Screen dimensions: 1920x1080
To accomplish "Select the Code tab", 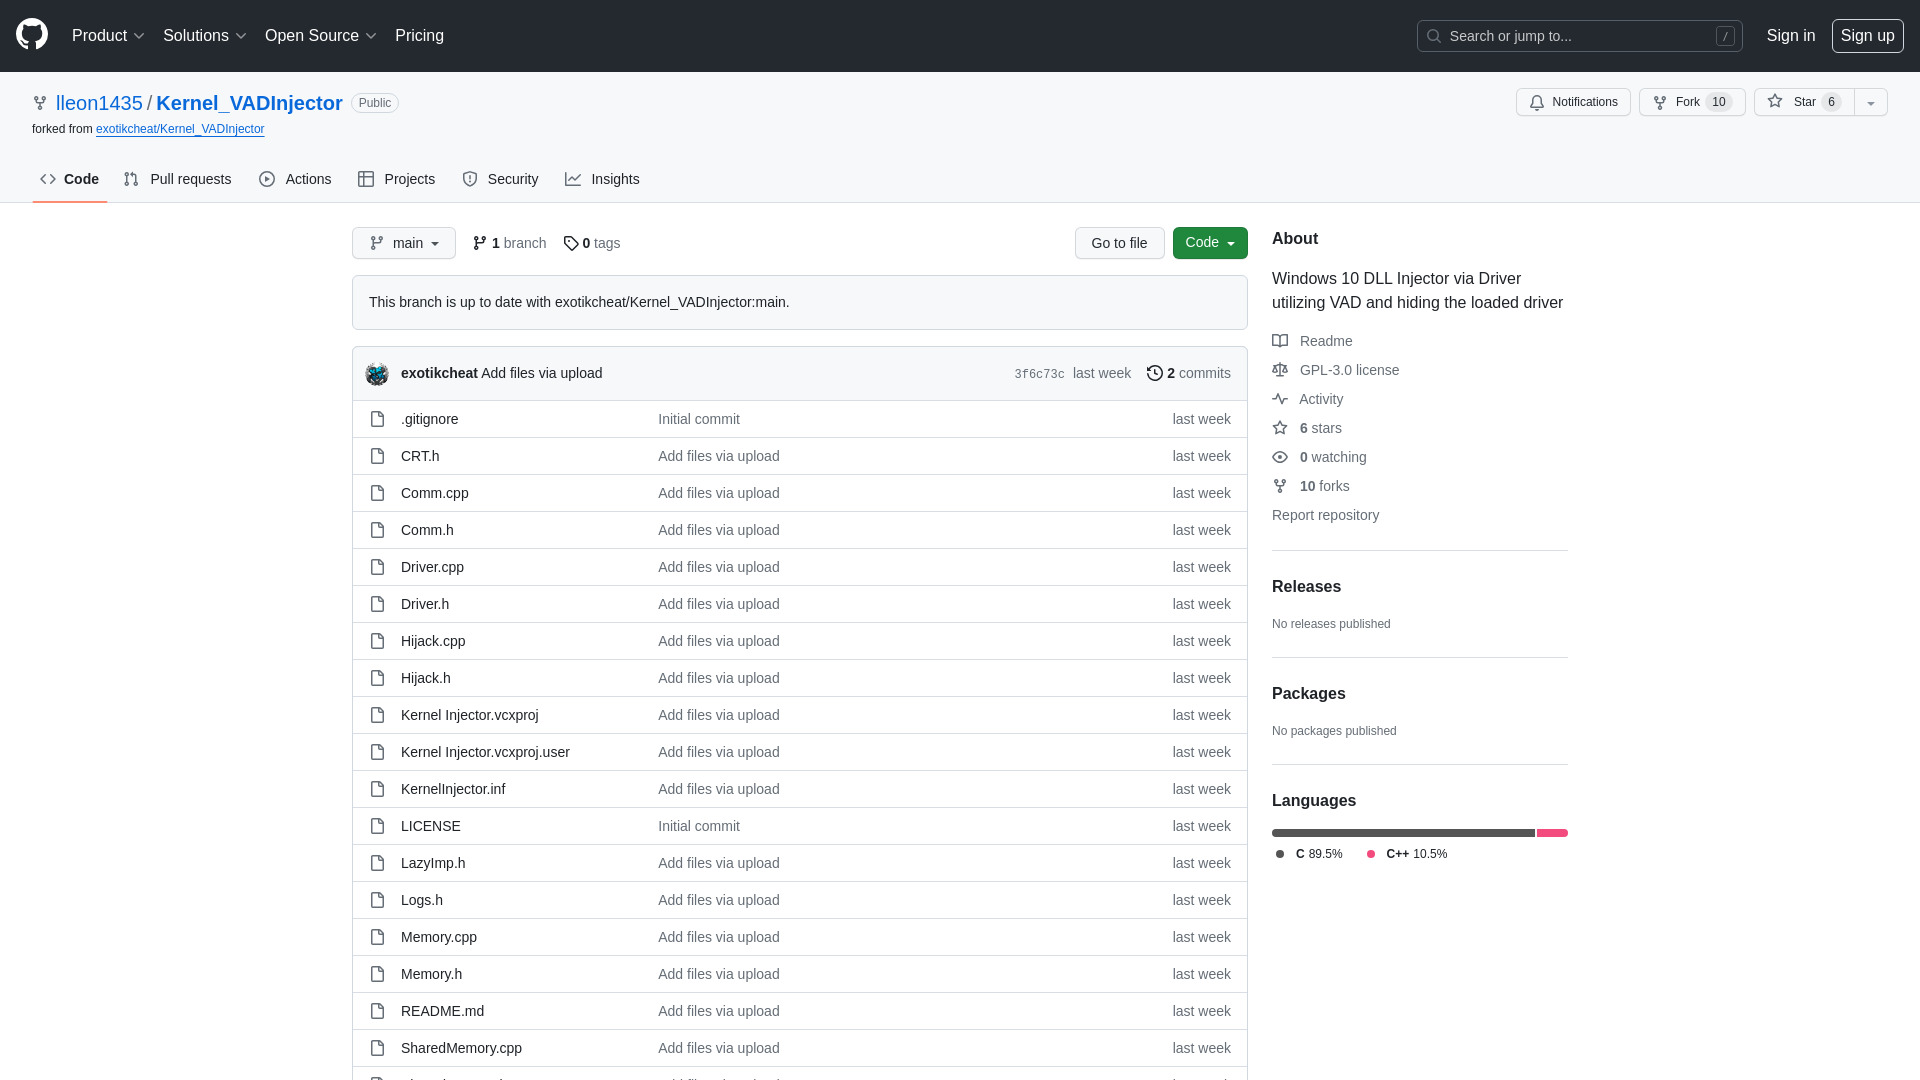I will coord(70,179).
